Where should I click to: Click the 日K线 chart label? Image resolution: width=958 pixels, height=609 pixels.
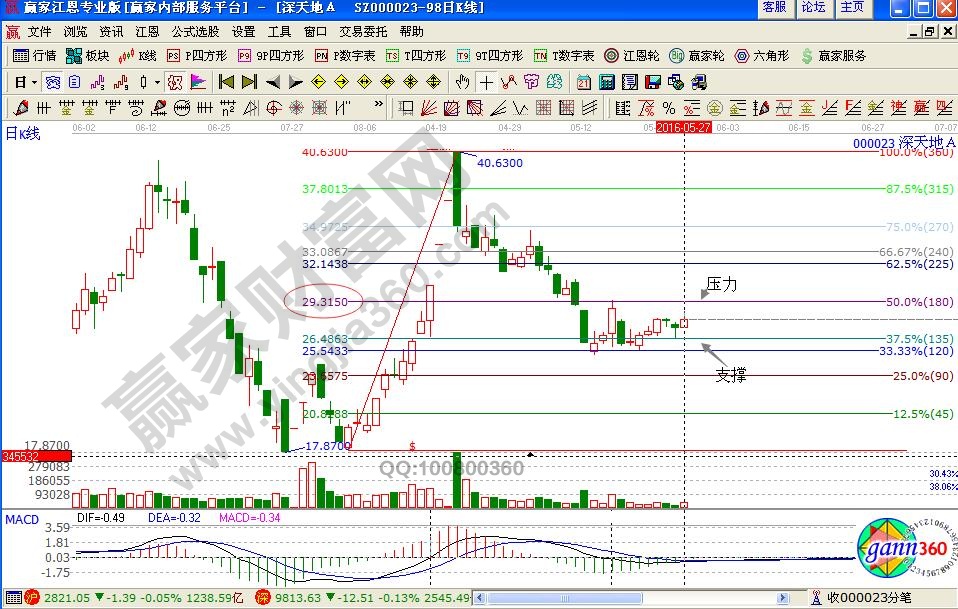tap(23, 134)
